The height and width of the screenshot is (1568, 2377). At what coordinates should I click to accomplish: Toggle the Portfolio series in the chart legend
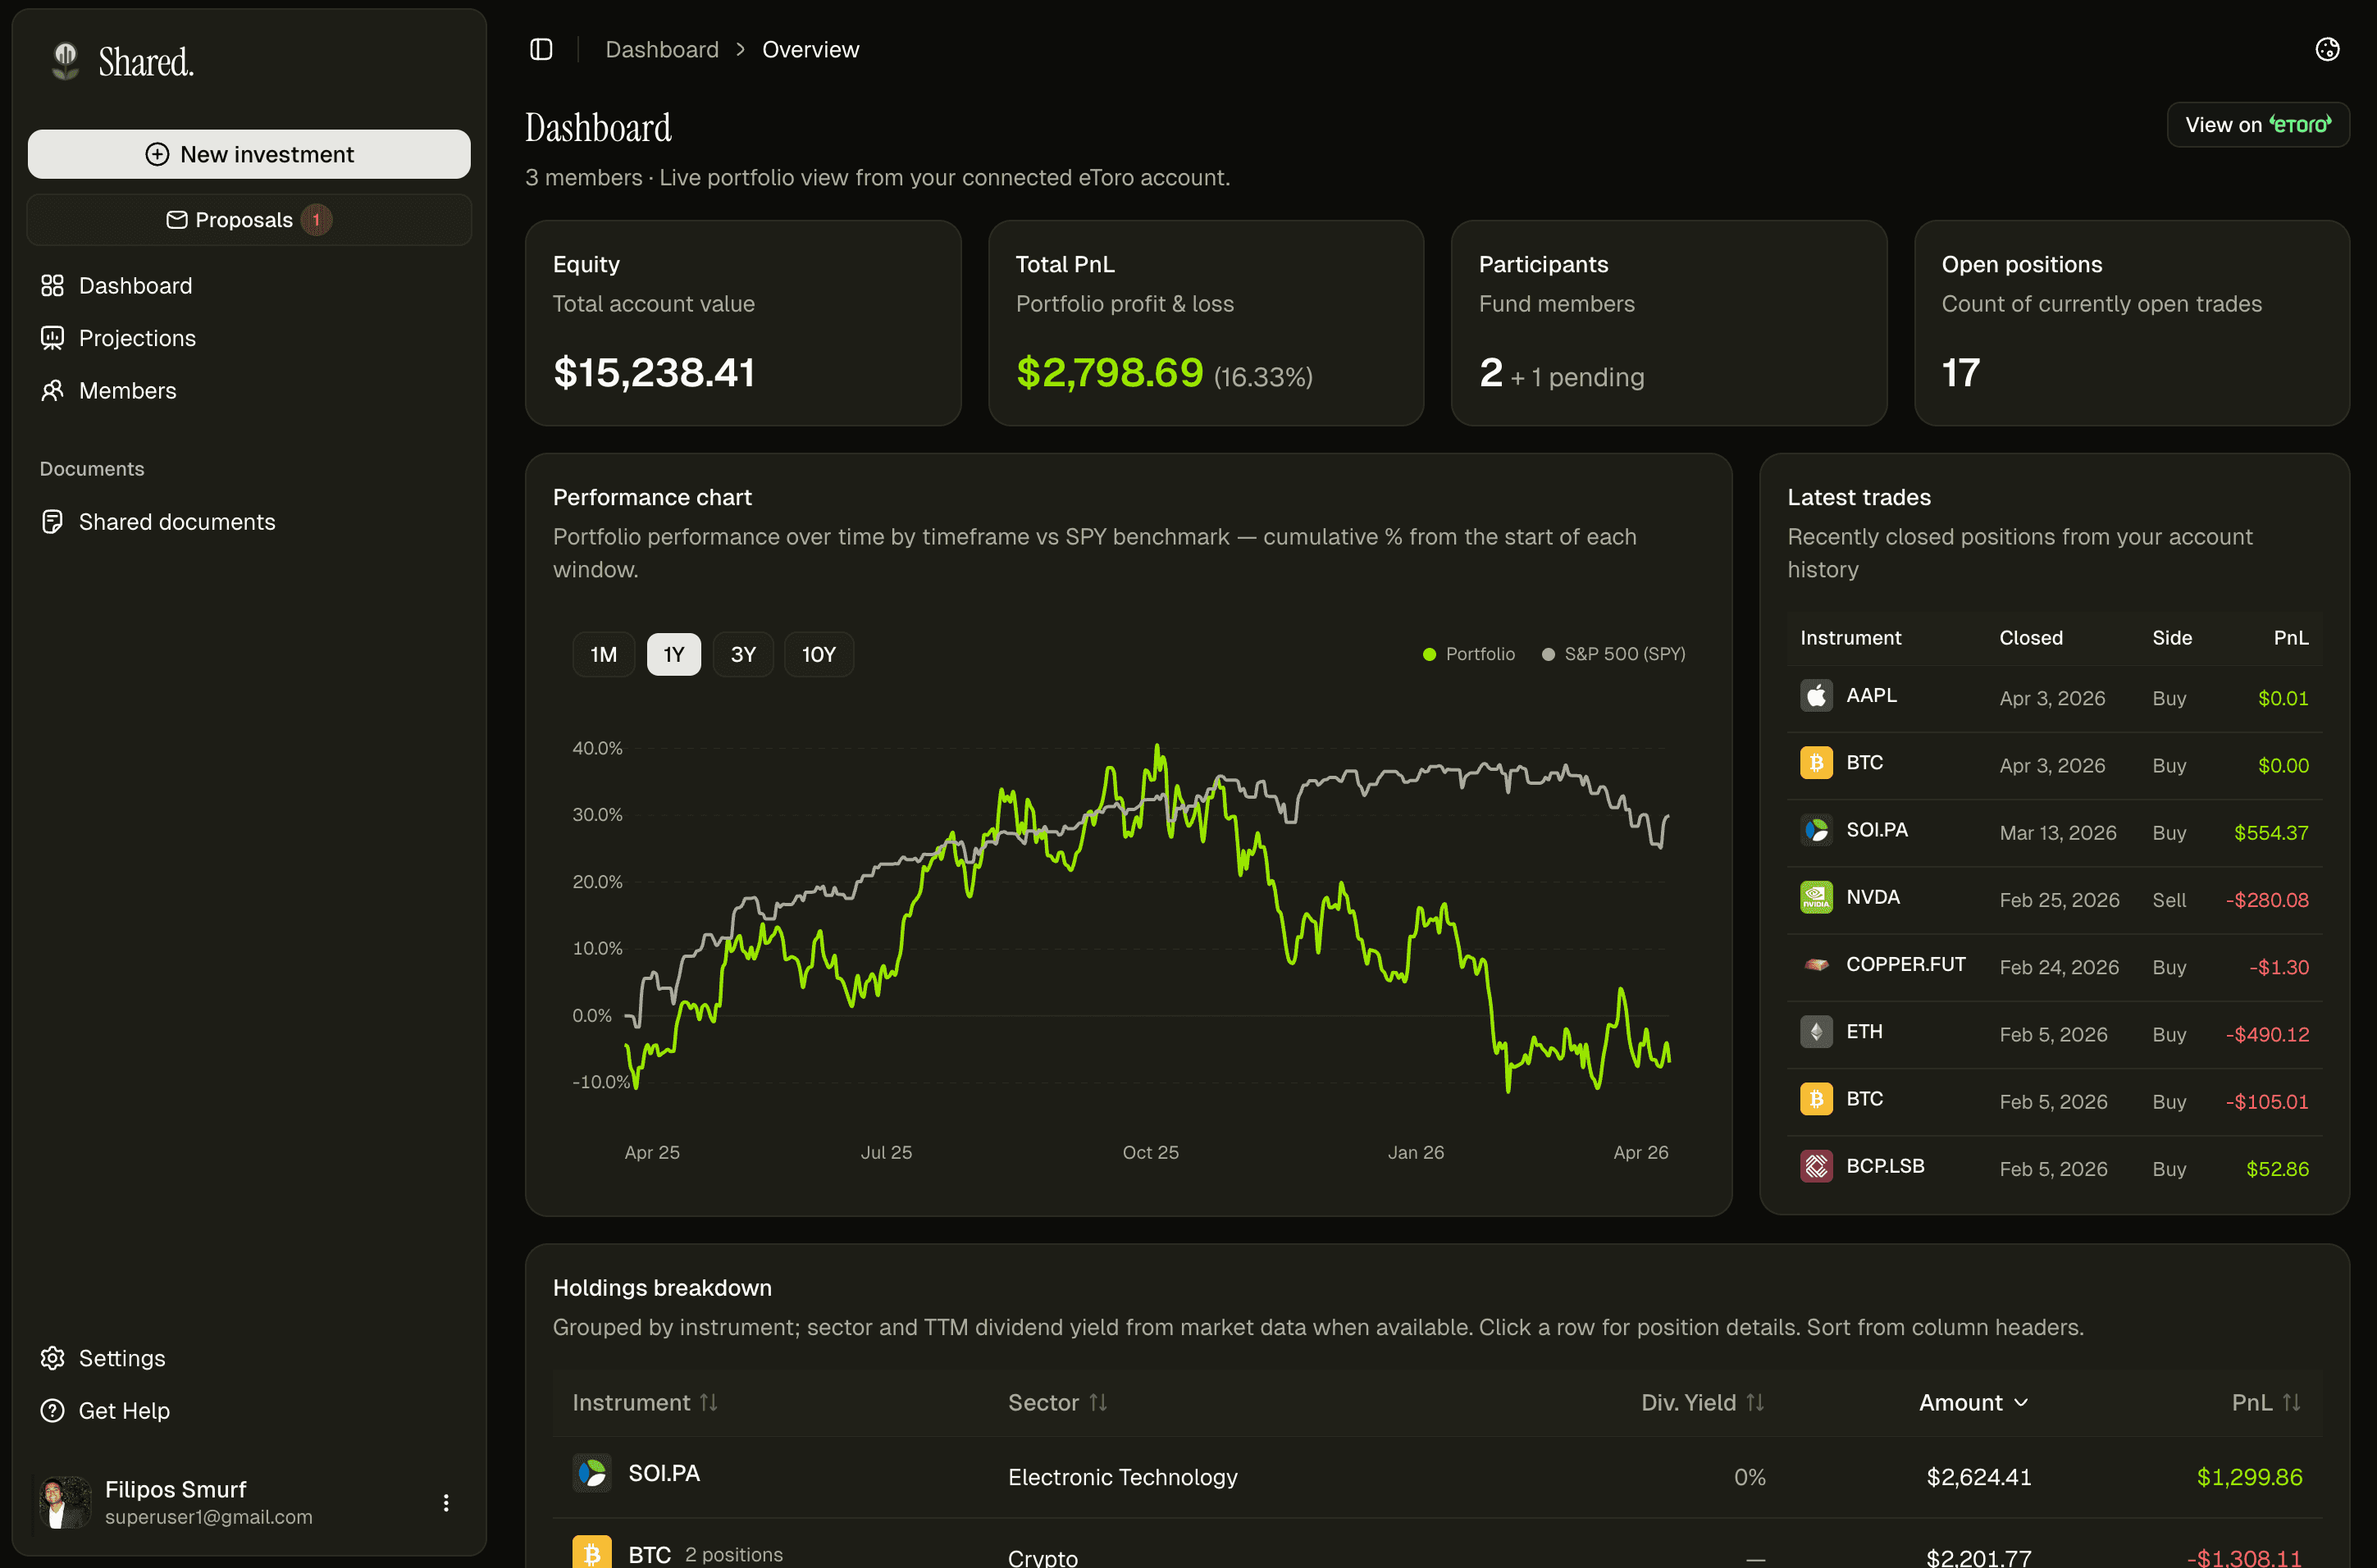(x=1469, y=654)
